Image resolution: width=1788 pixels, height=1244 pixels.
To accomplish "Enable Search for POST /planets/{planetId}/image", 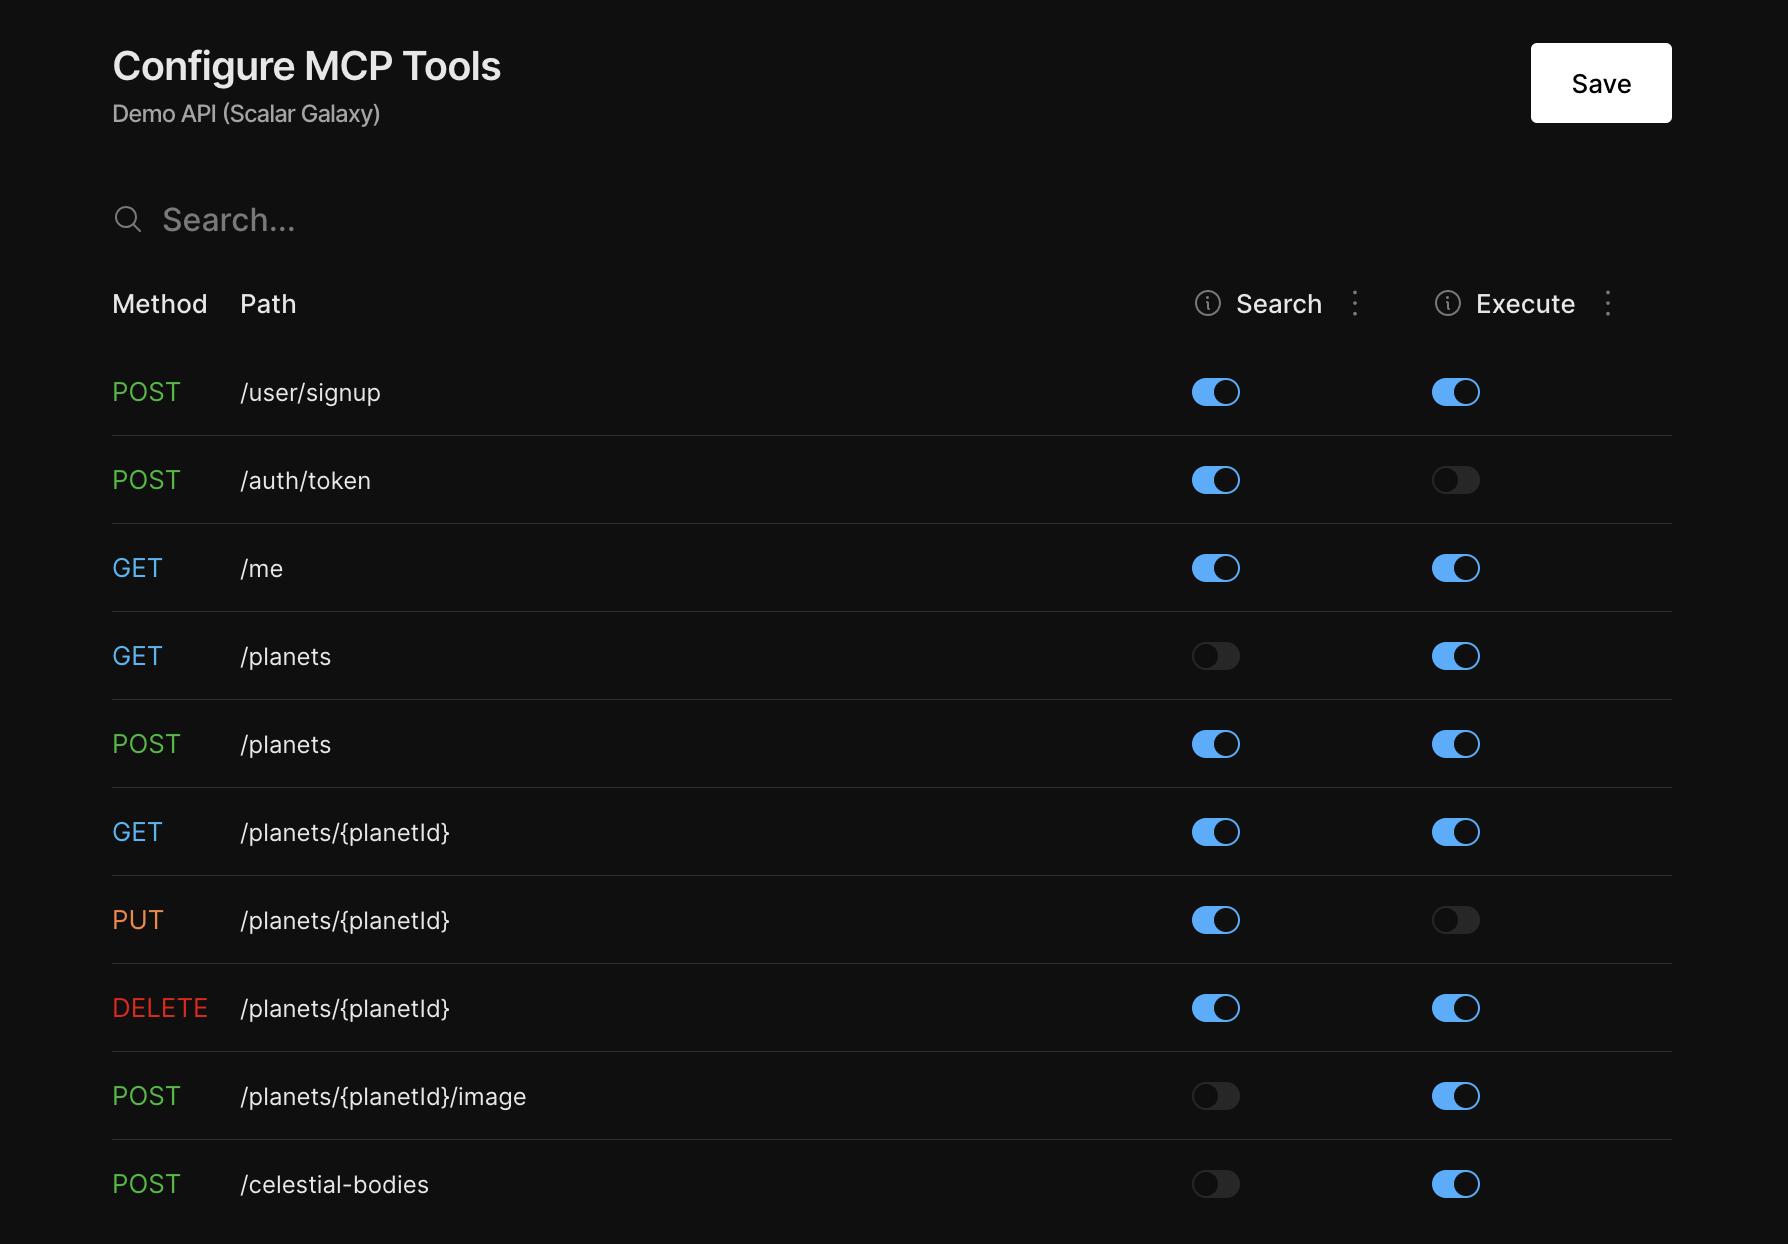I will tap(1215, 1096).
